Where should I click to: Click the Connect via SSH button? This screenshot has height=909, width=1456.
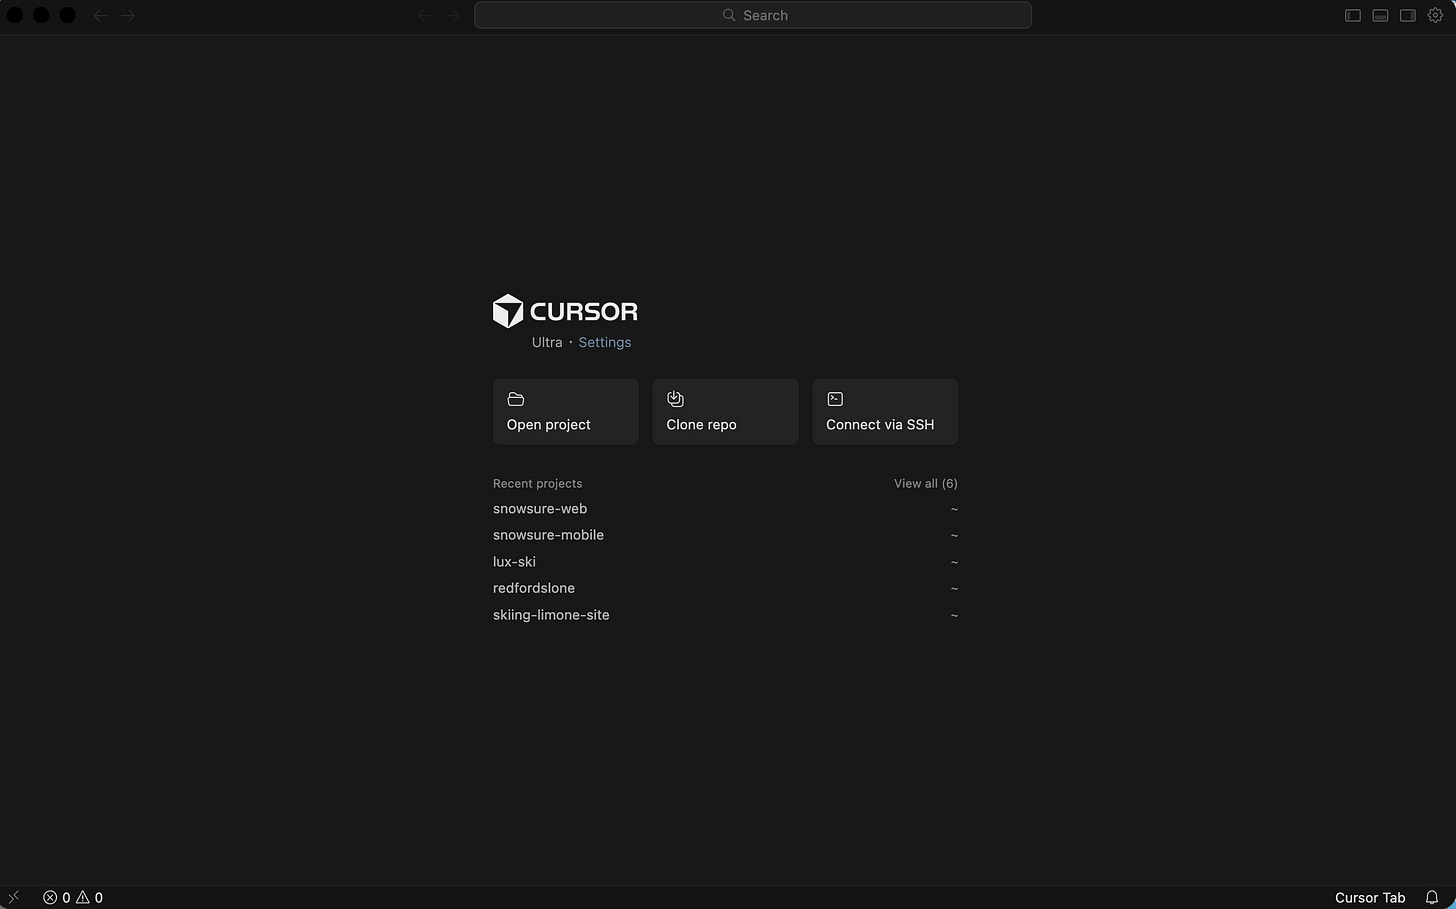[885, 411]
